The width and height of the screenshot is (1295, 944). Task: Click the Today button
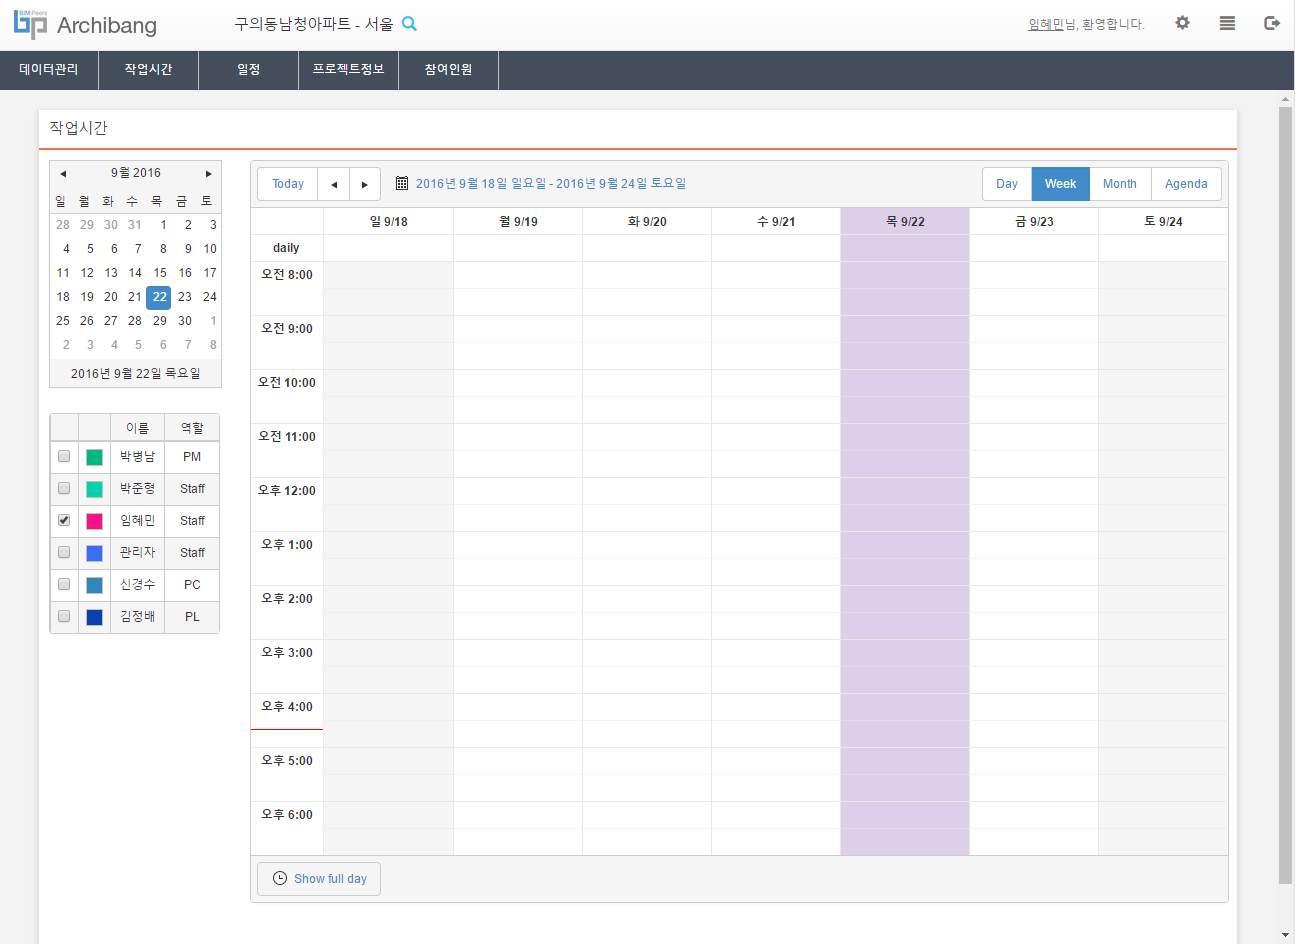click(x=288, y=184)
